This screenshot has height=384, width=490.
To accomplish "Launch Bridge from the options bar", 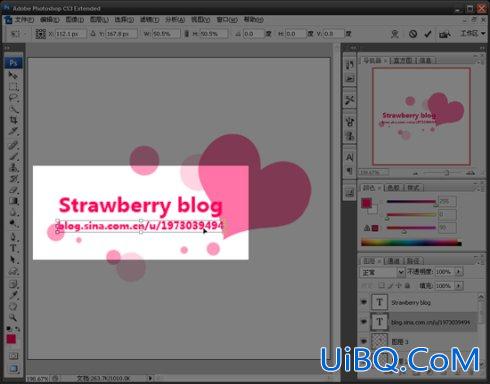I will tap(445, 34).
